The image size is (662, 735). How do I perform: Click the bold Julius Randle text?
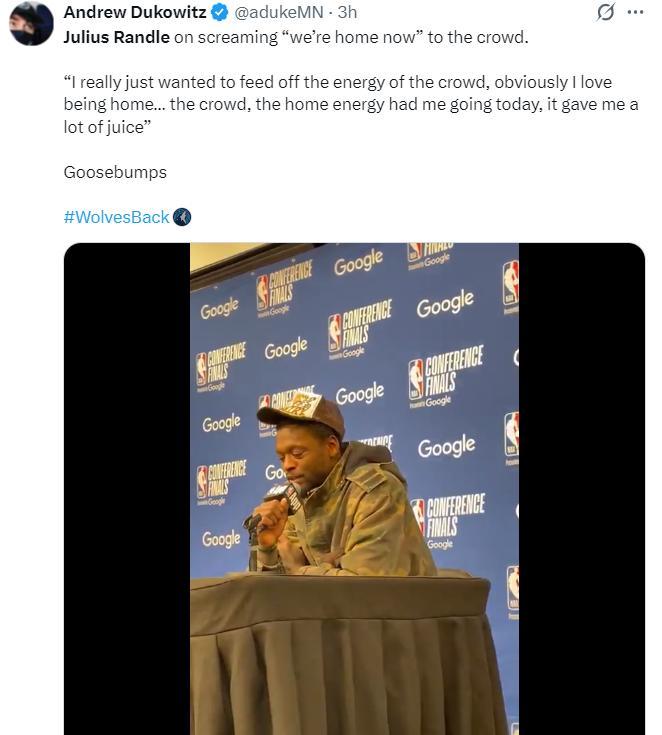(x=116, y=37)
